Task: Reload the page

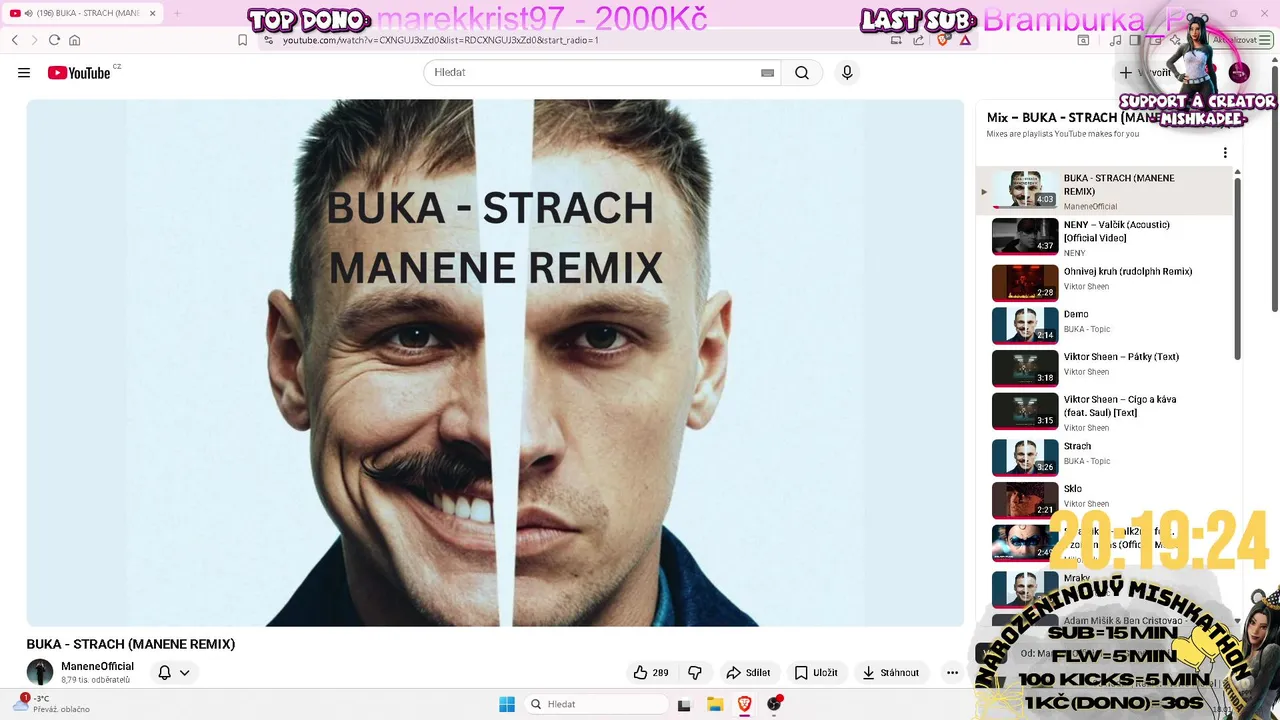Action: [54, 40]
